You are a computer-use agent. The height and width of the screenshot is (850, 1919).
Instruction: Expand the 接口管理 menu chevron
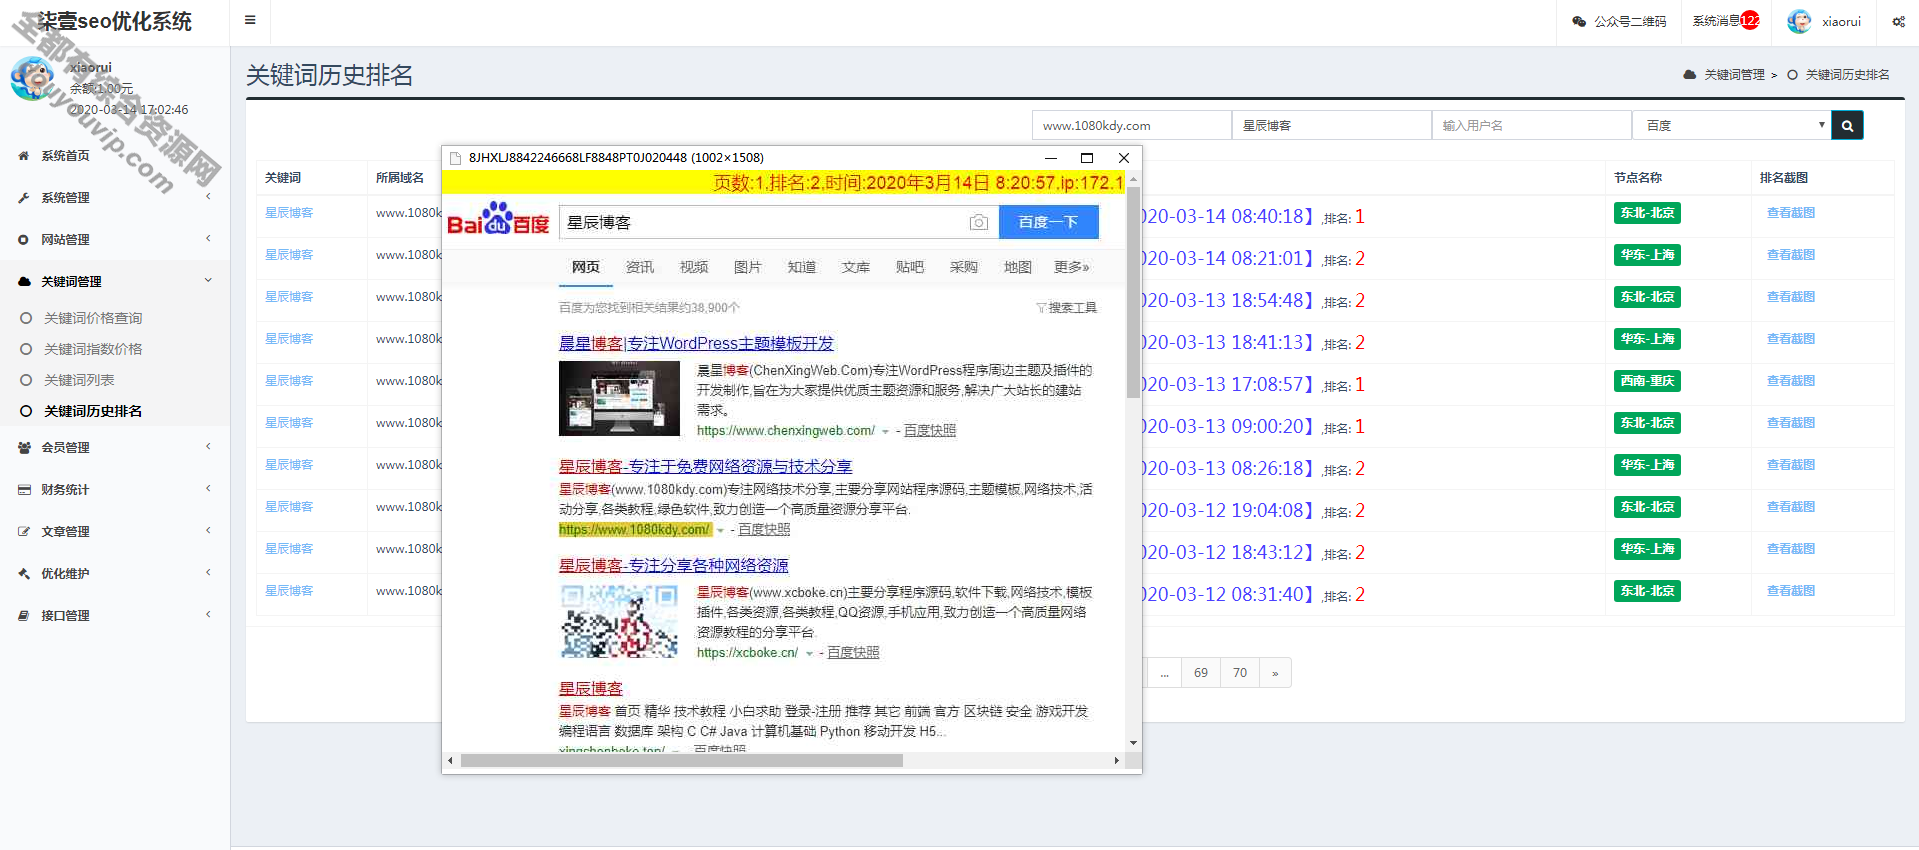[208, 614]
